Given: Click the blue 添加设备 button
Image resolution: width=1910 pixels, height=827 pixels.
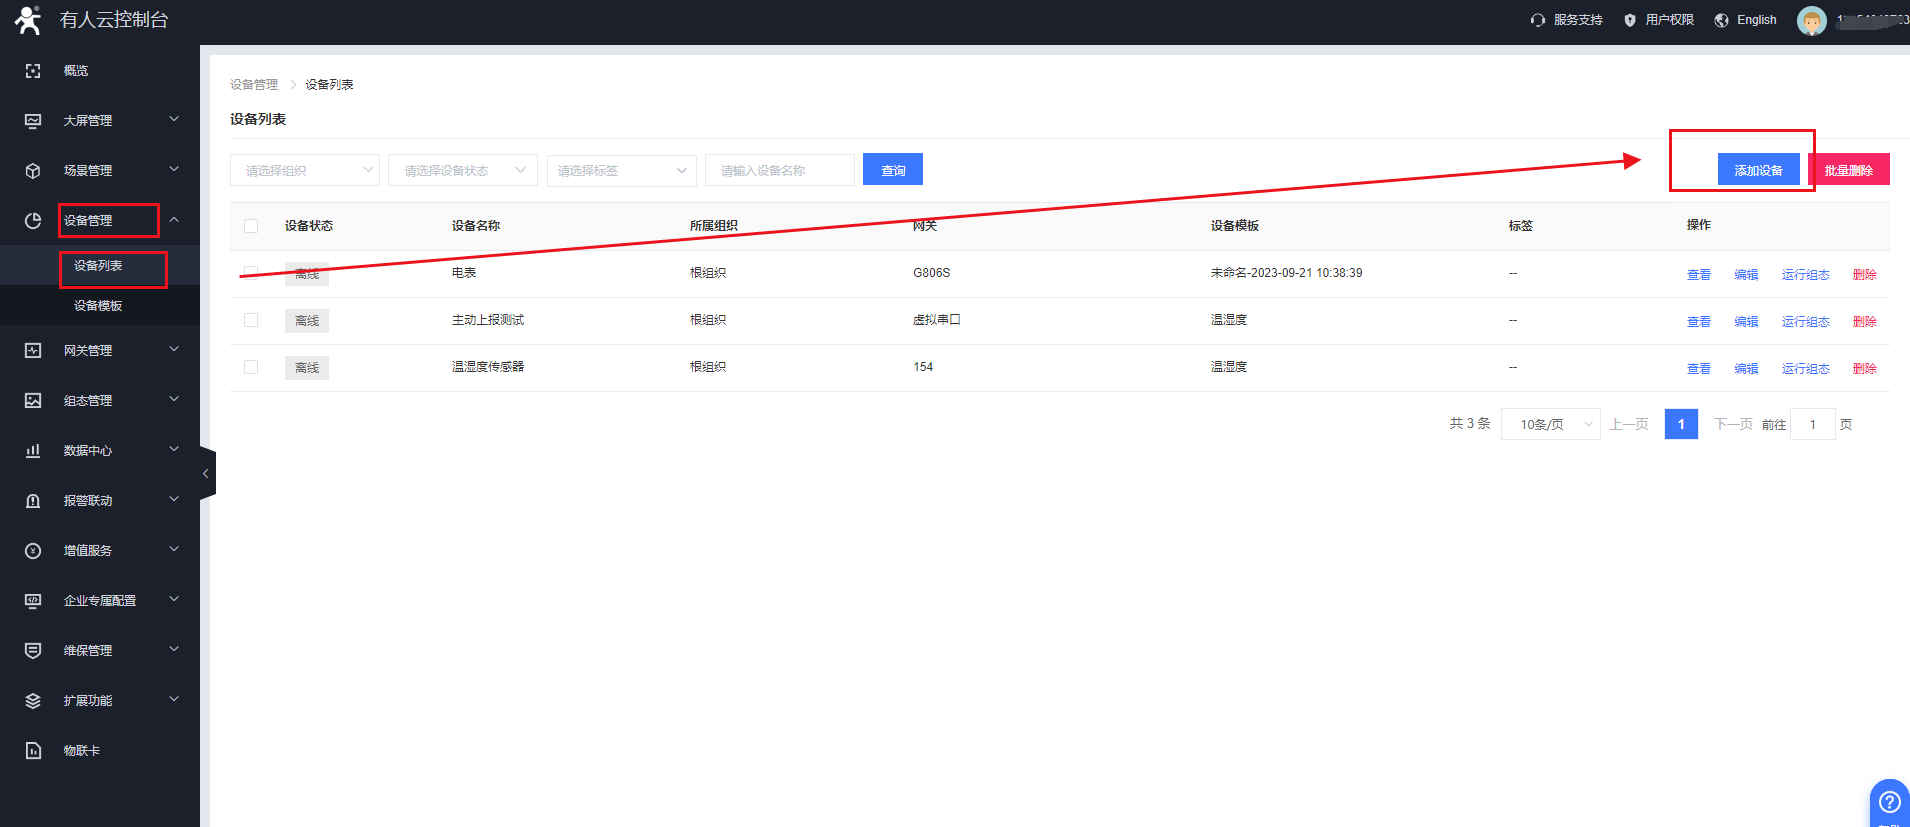Looking at the screenshot, I should (1758, 170).
